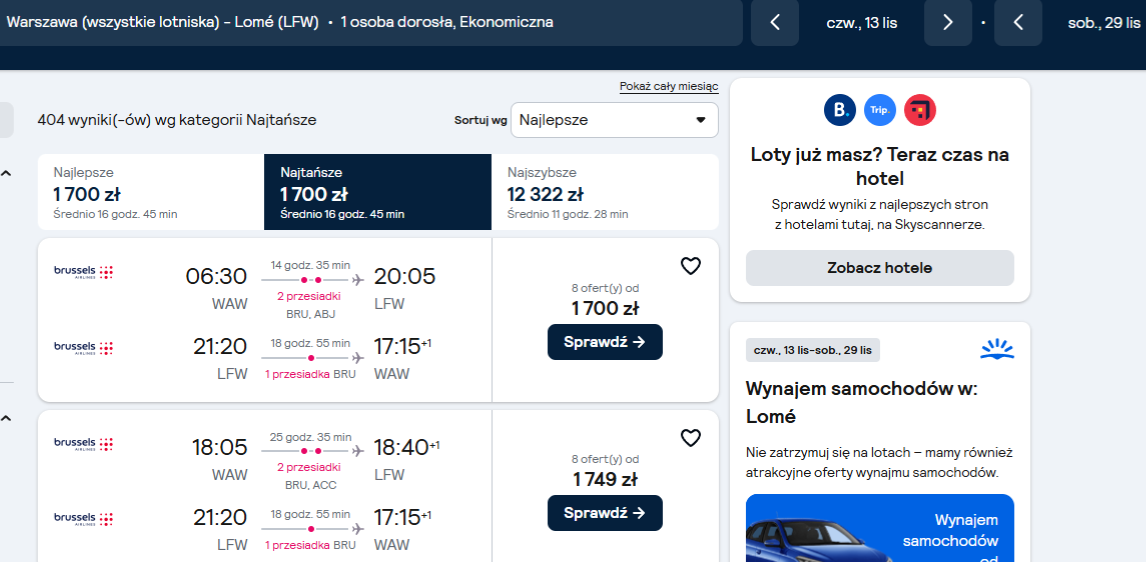Open the Pokaż cały miesiąc link

669,86
